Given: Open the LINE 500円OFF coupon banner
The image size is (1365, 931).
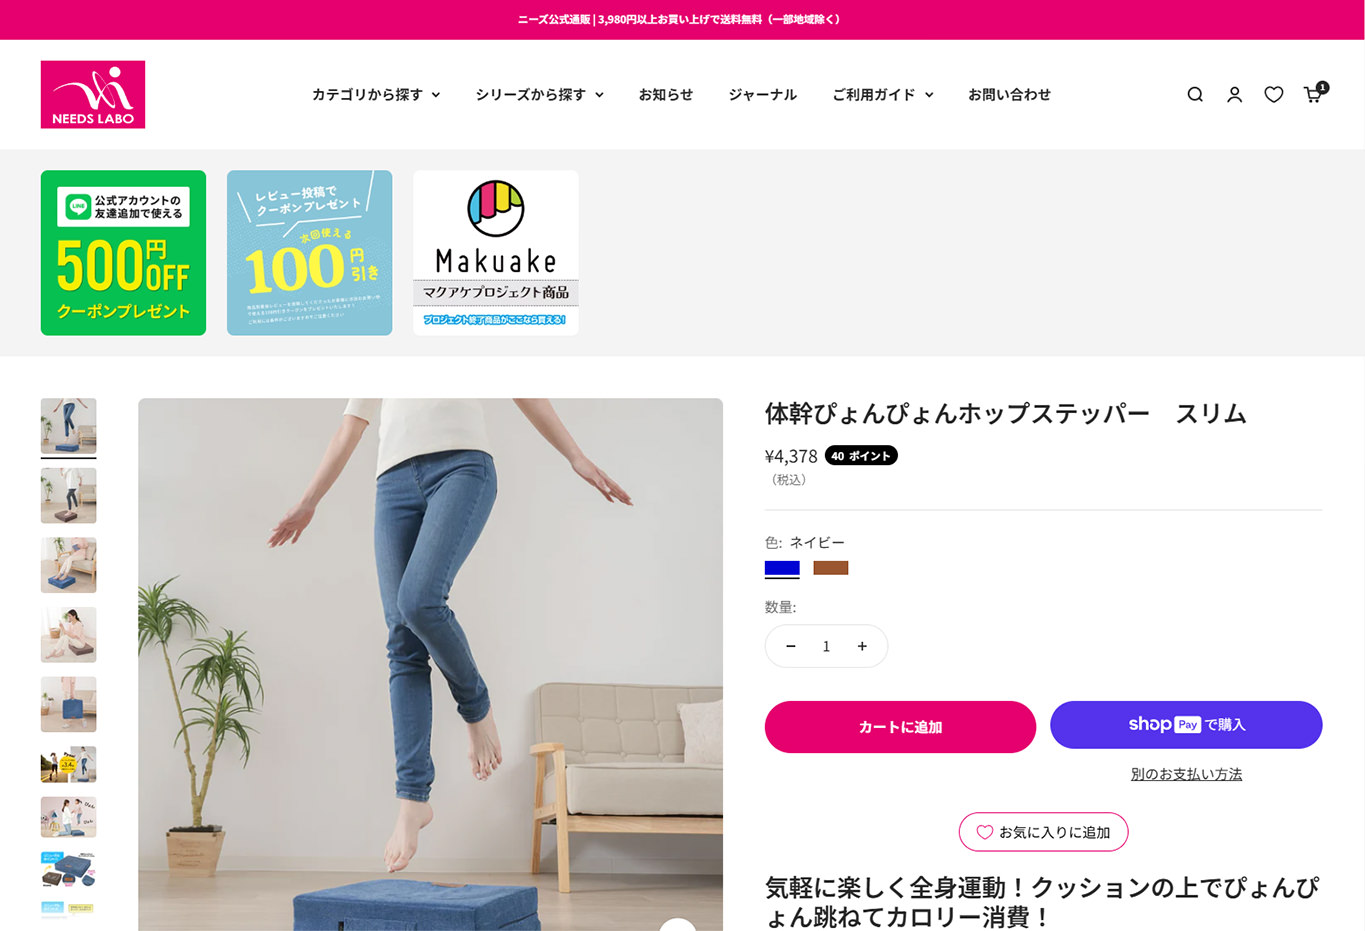Looking at the screenshot, I should pyautogui.click(x=123, y=252).
